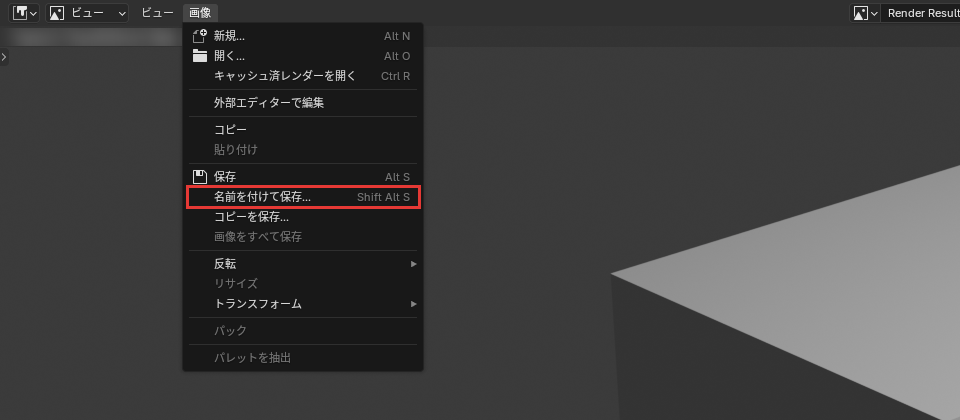Expand the 反転 submenu
Image resolution: width=960 pixels, height=420 pixels.
click(x=302, y=264)
